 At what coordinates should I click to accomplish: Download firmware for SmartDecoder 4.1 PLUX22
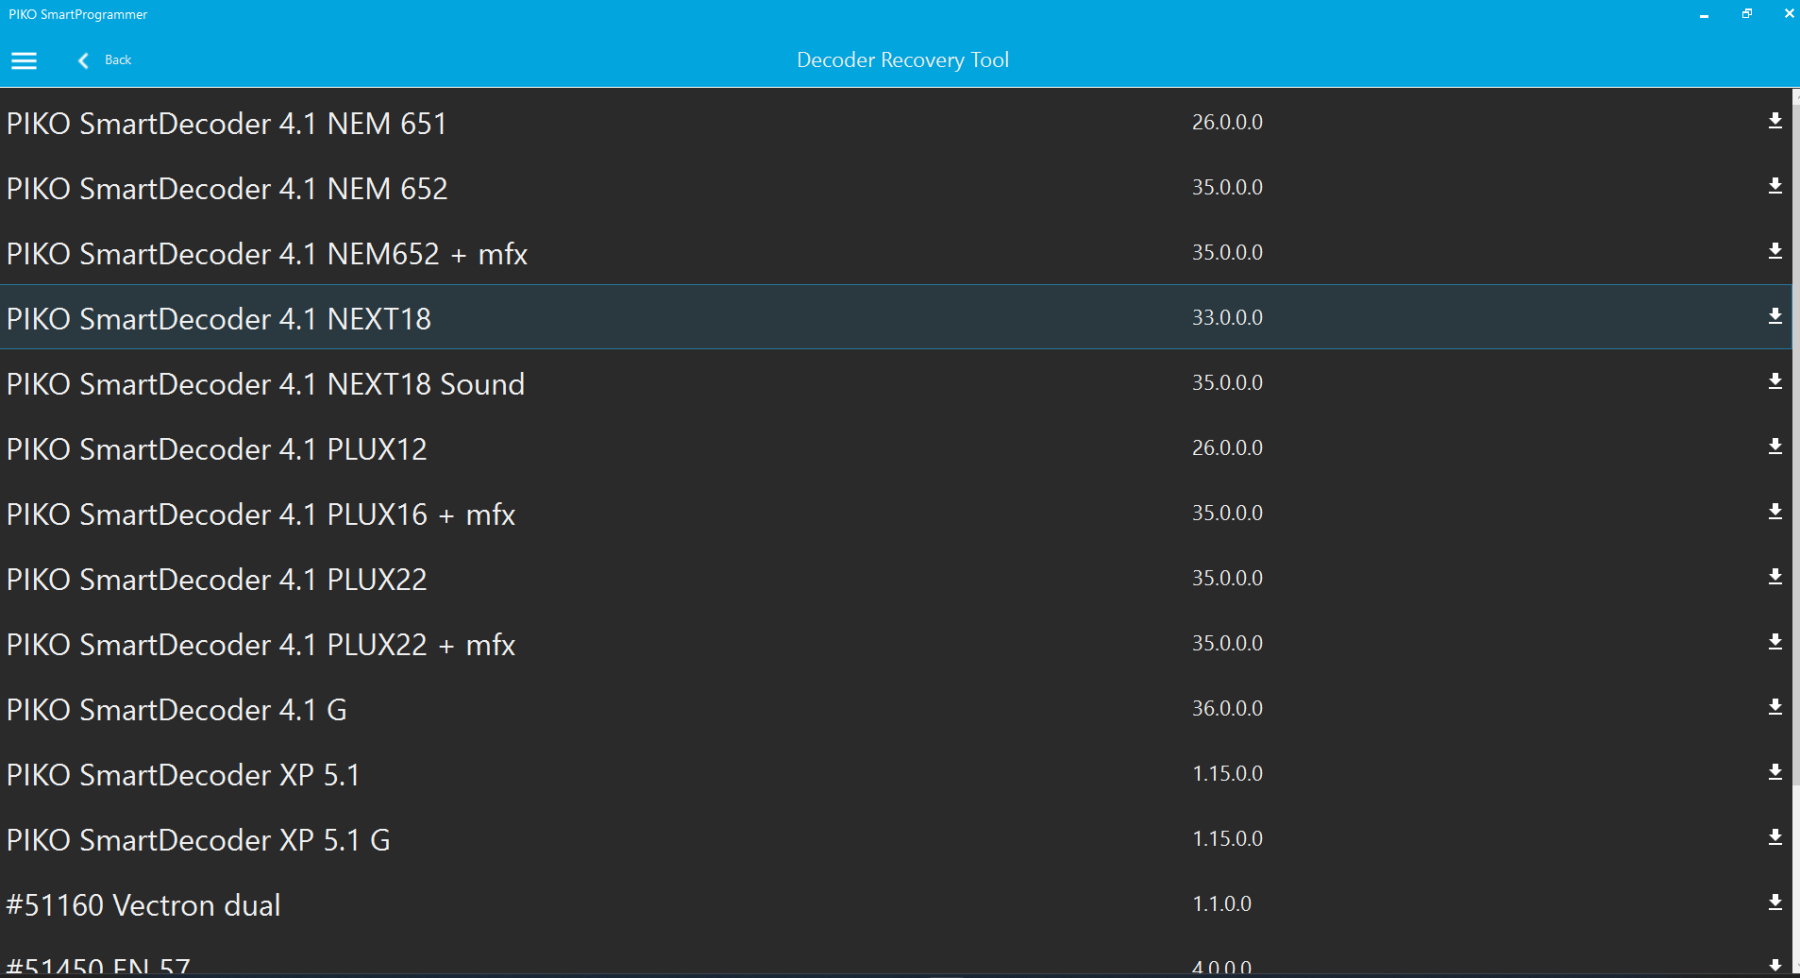tap(1775, 576)
